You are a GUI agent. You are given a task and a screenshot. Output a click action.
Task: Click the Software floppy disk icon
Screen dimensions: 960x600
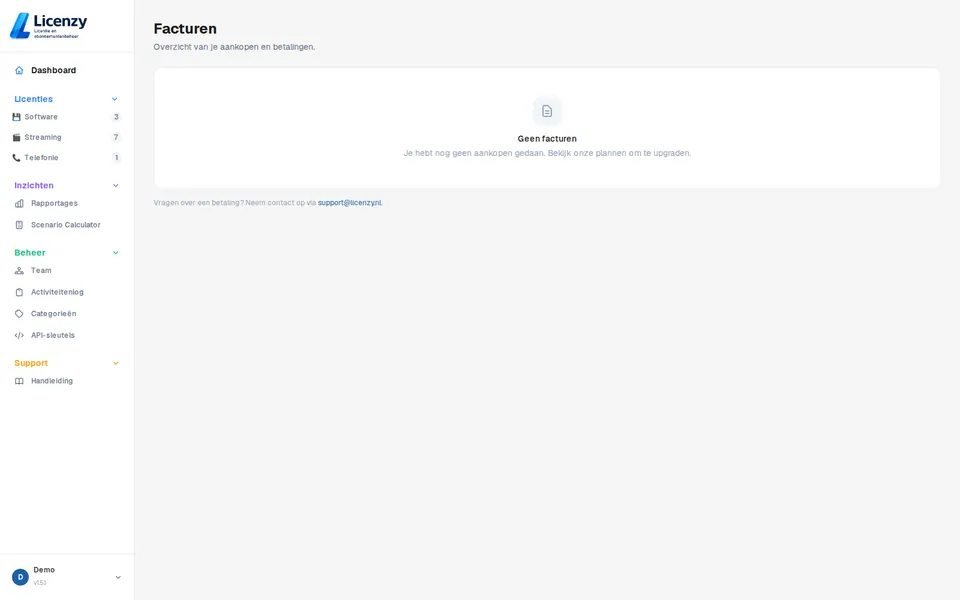(x=17, y=117)
